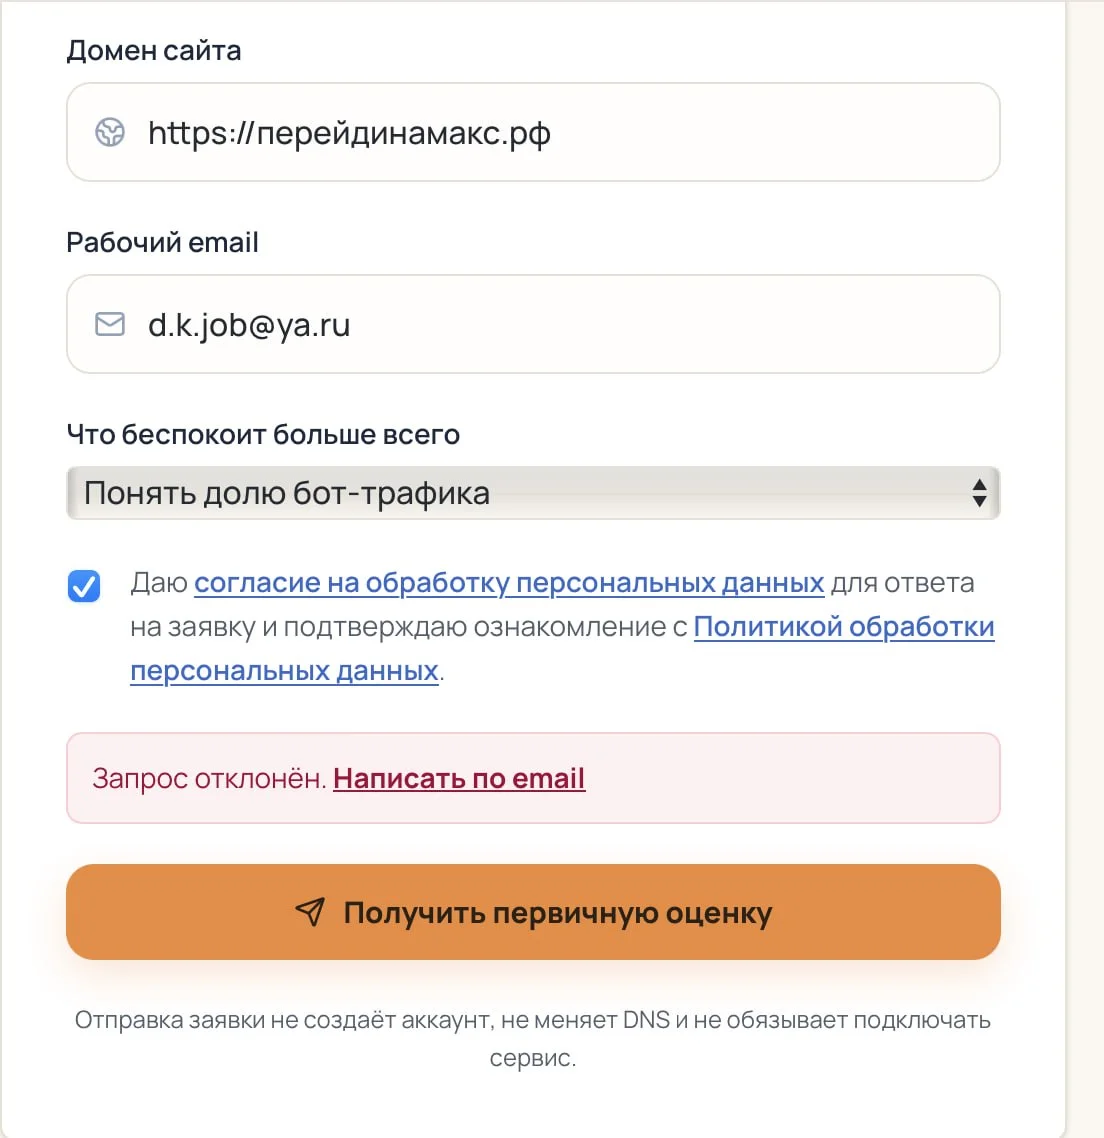Focus the email field containing d.k.job@ya.ru
This screenshot has width=1104, height=1138.
[533, 324]
